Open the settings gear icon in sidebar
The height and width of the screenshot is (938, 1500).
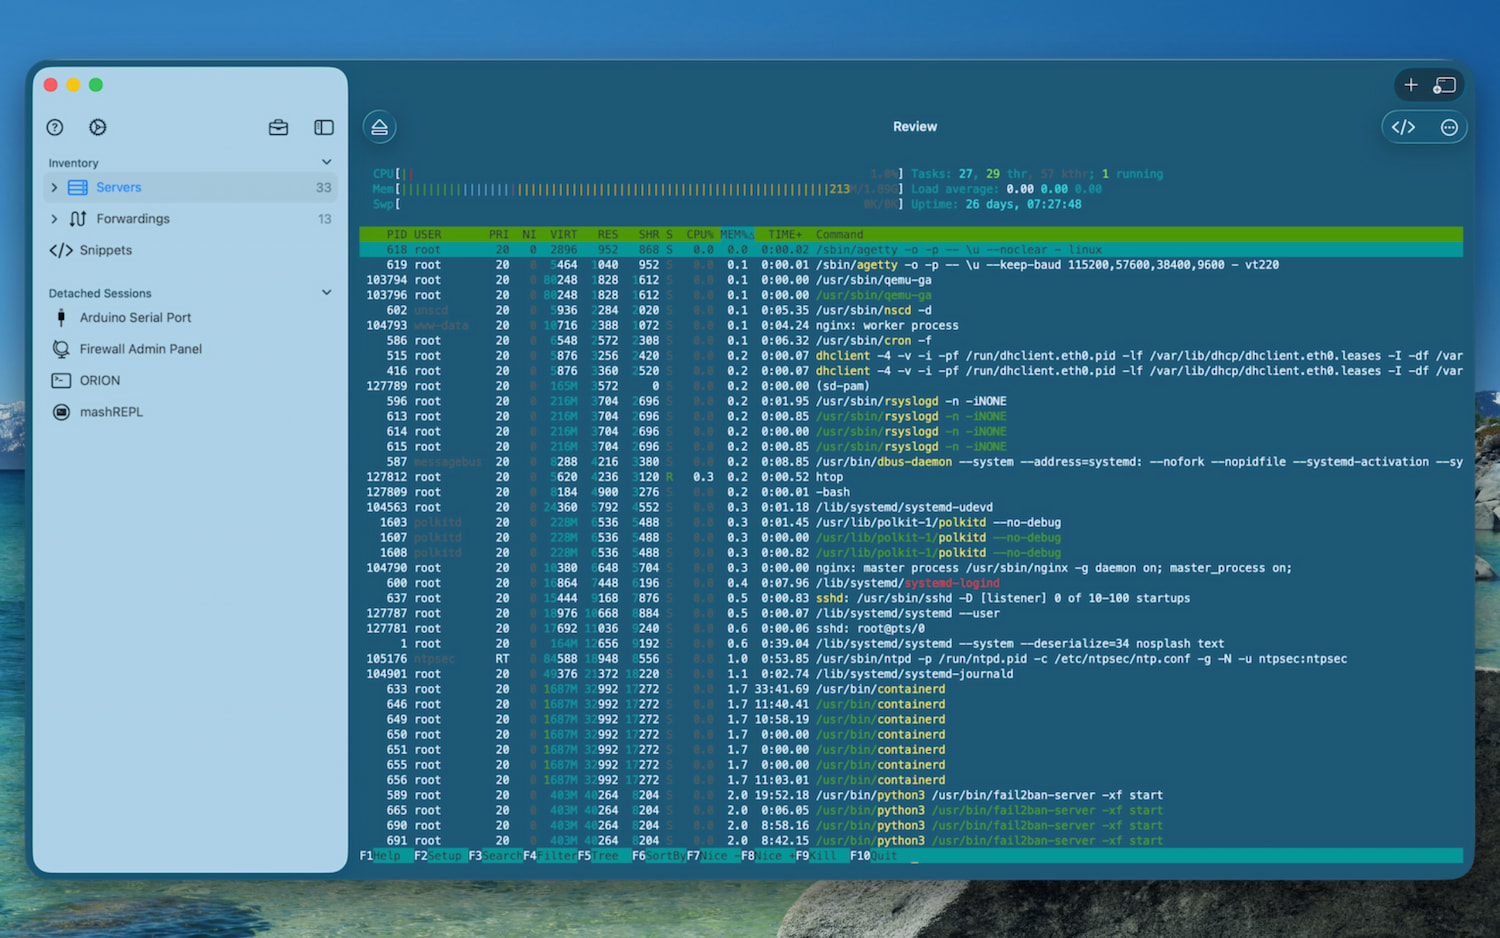click(97, 127)
